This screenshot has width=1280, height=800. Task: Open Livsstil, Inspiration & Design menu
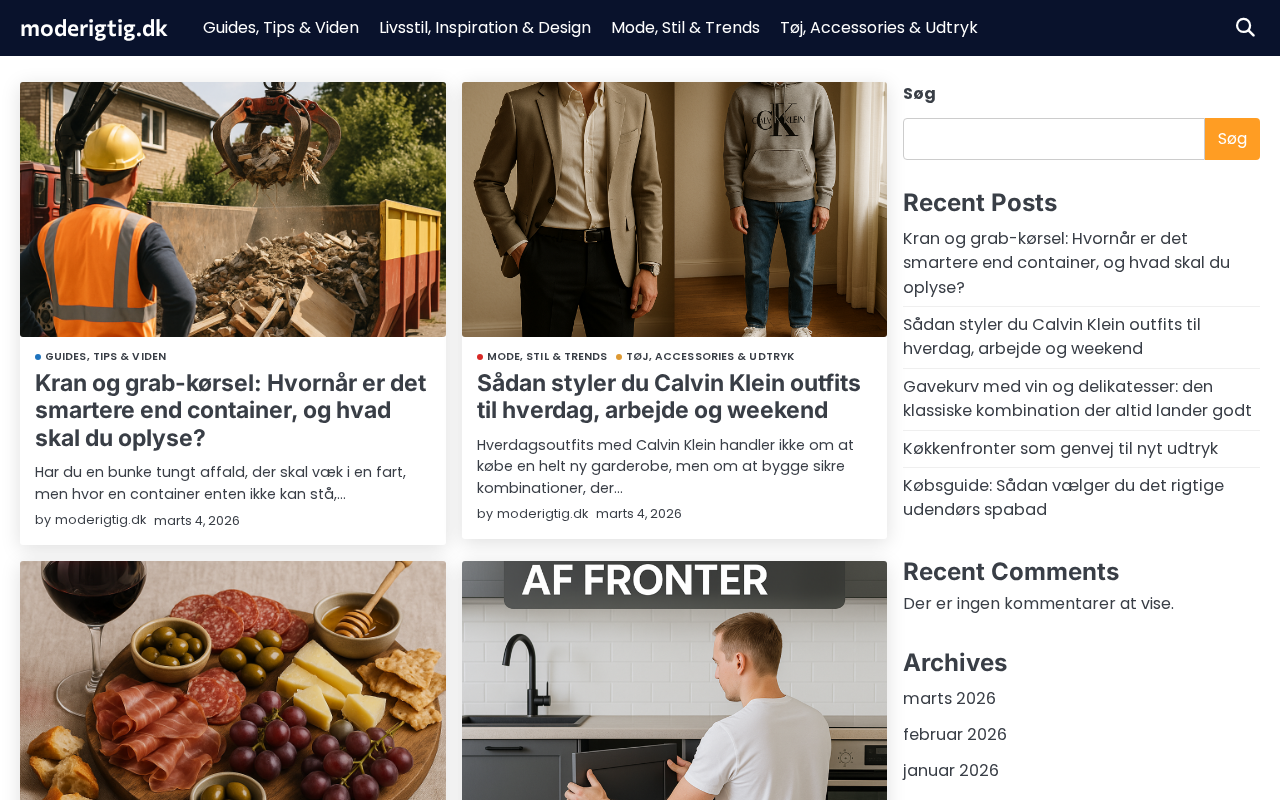coord(485,28)
